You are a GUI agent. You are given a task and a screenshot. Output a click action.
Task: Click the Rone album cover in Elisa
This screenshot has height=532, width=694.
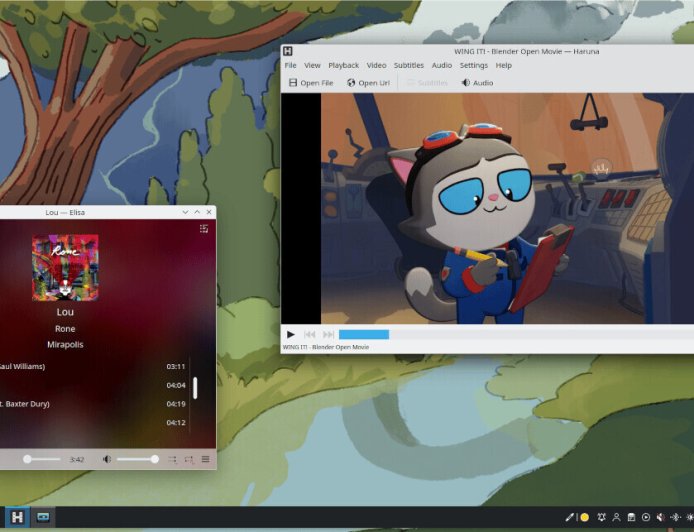click(65, 268)
